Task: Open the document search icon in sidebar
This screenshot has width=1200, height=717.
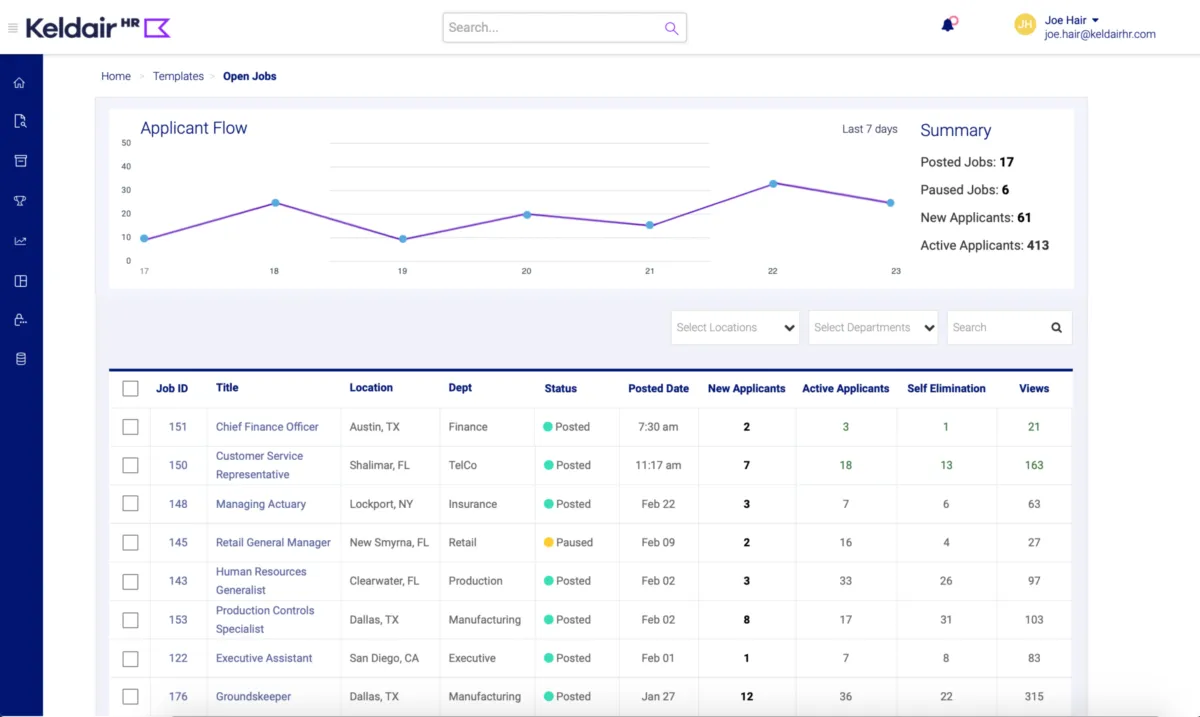Action: (x=20, y=122)
